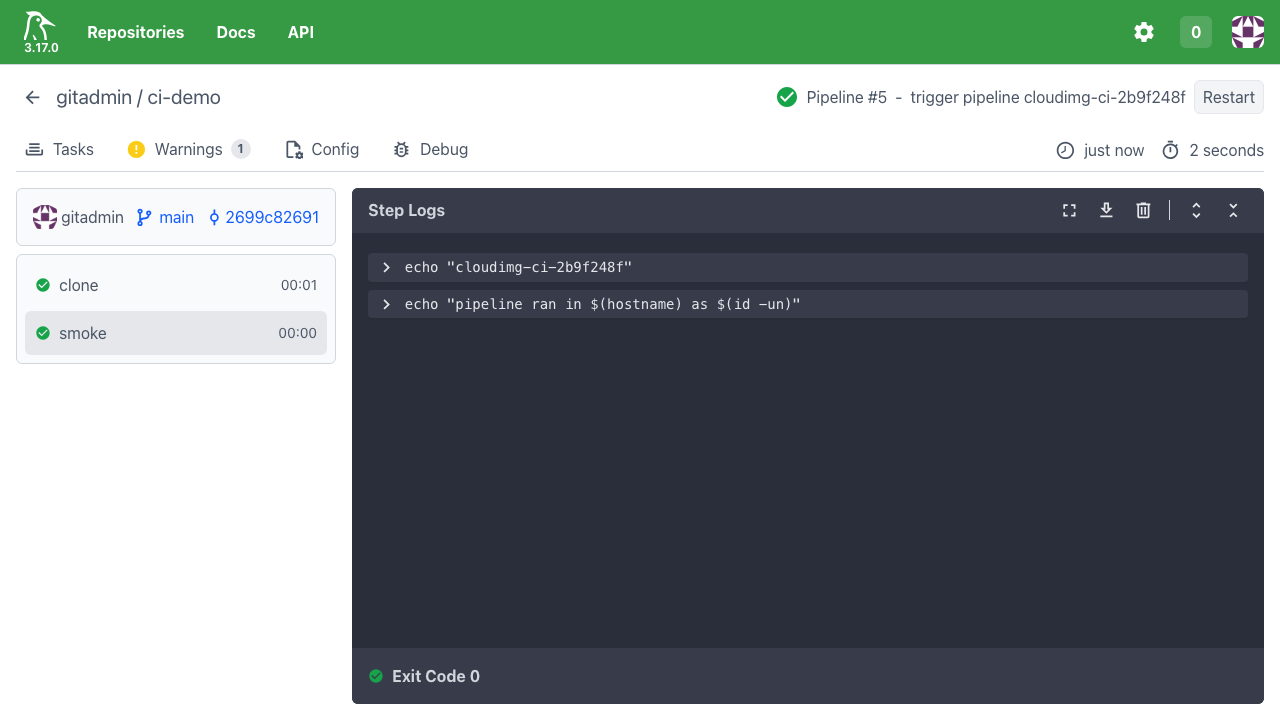Click the Exit Code 0 text
Viewport: 1280px width, 720px height.
pyautogui.click(x=436, y=676)
